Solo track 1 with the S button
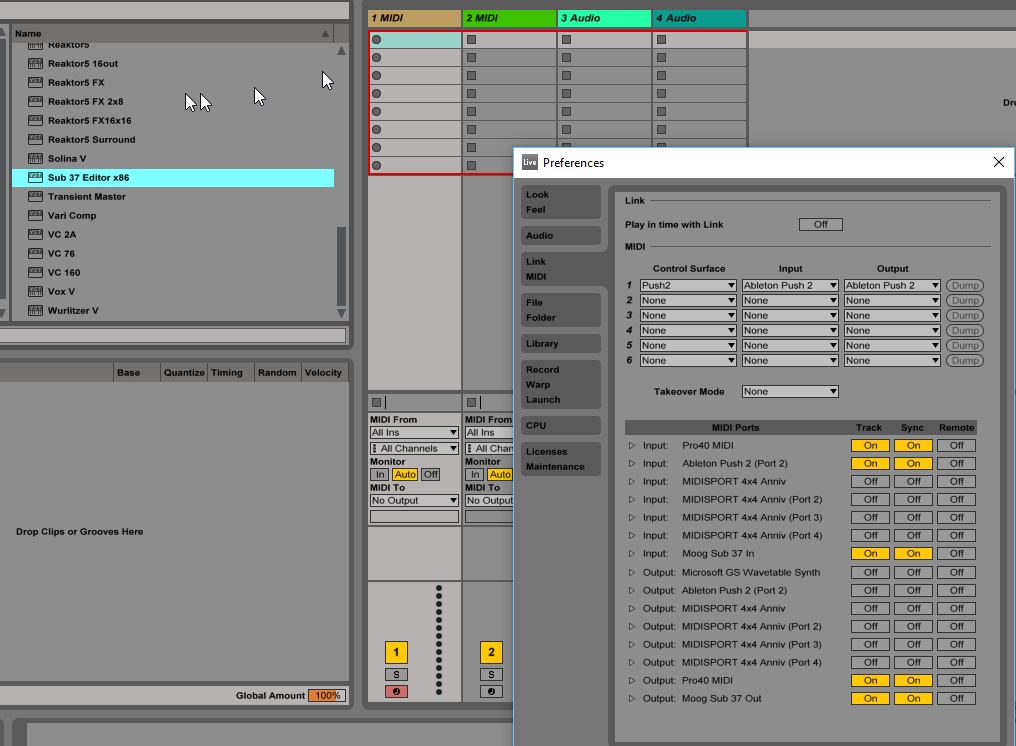 [x=396, y=674]
